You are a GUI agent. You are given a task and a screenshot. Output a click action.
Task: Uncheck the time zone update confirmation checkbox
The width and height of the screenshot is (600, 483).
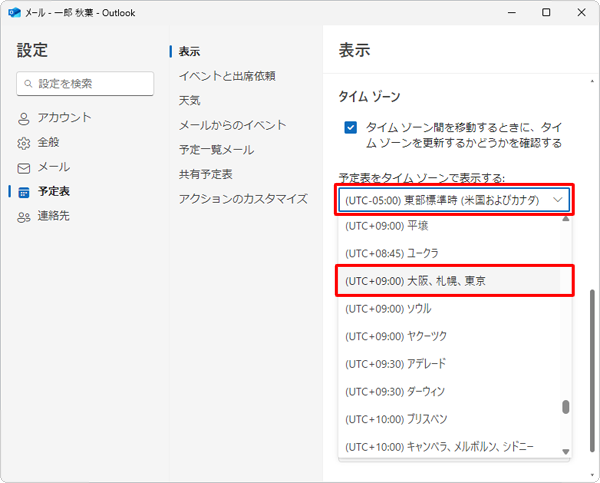click(x=351, y=127)
